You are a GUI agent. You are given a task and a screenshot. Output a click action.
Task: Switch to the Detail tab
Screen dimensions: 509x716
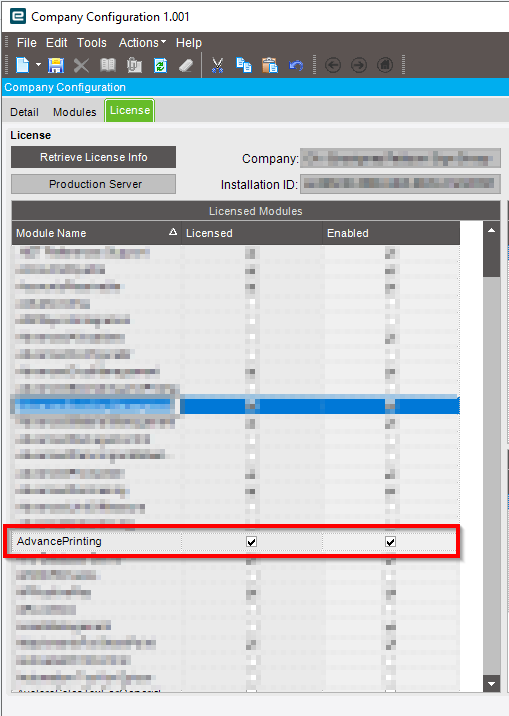25,112
